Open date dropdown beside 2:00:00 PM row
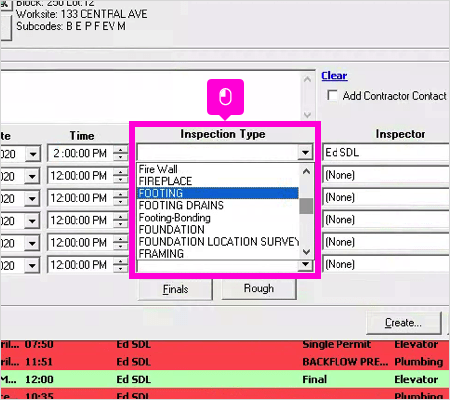The height and width of the screenshot is (400, 450). [32, 154]
